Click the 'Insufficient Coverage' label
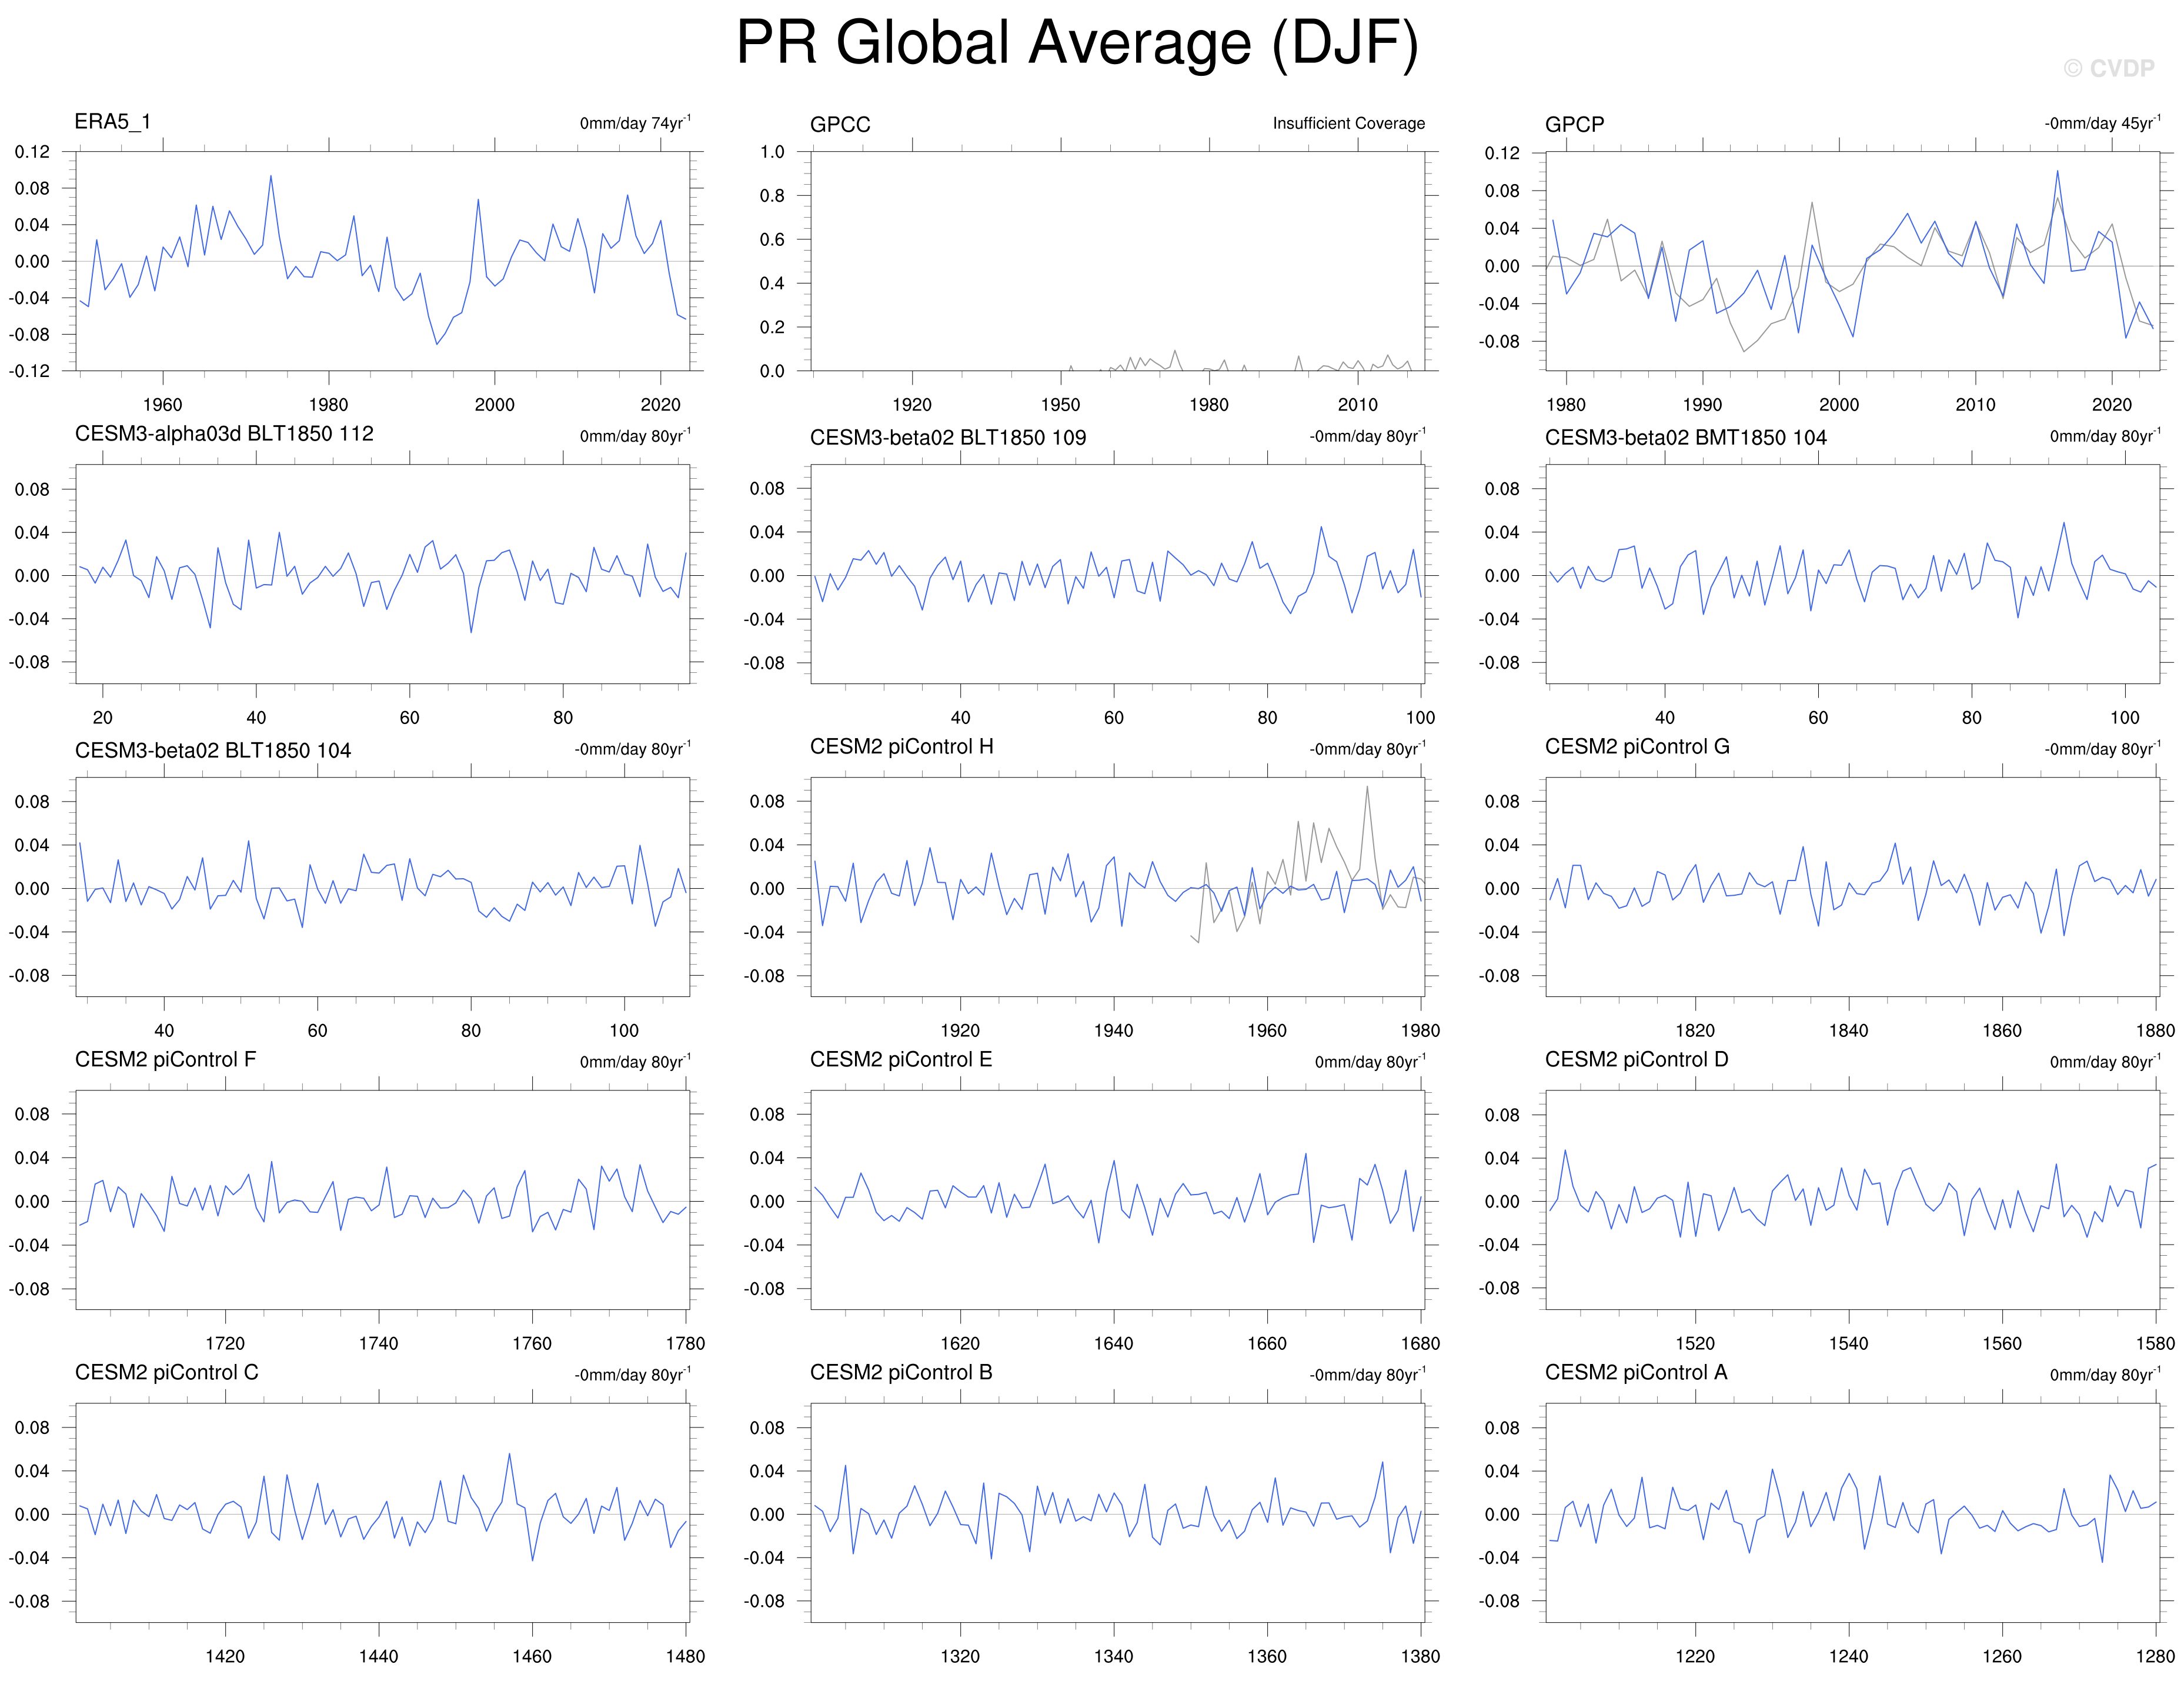2184x1681 pixels. (1348, 124)
